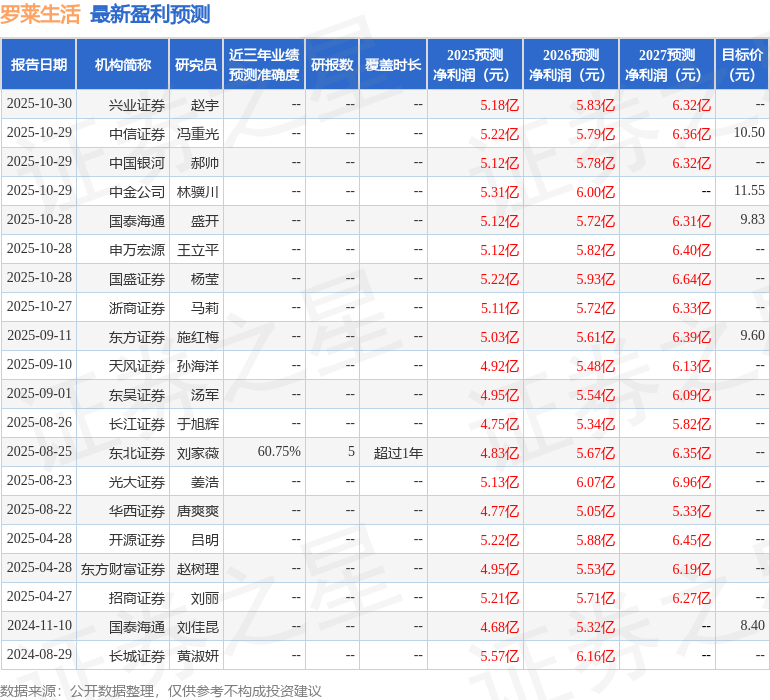Select the 中金公司 institution entry
This screenshot has height=700, width=770.
pyautogui.click(x=137, y=191)
